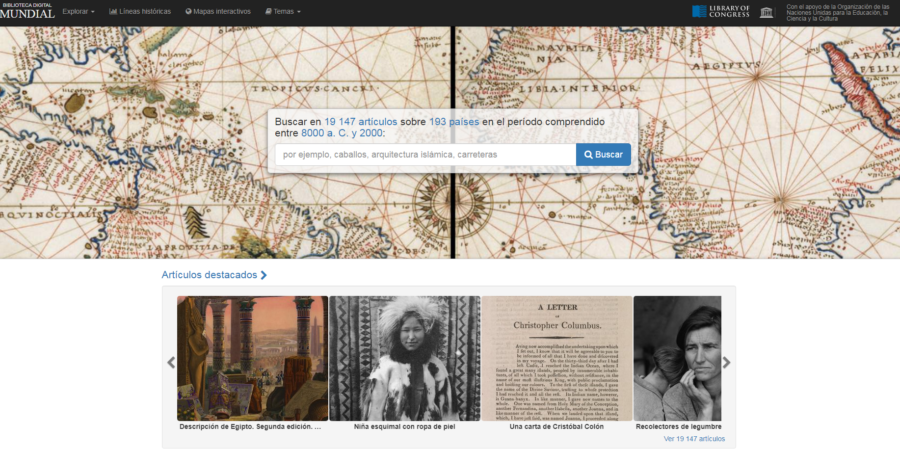Click the Biblioteca Digital Mundial logo
This screenshot has width=900, height=450.
tap(27, 10)
